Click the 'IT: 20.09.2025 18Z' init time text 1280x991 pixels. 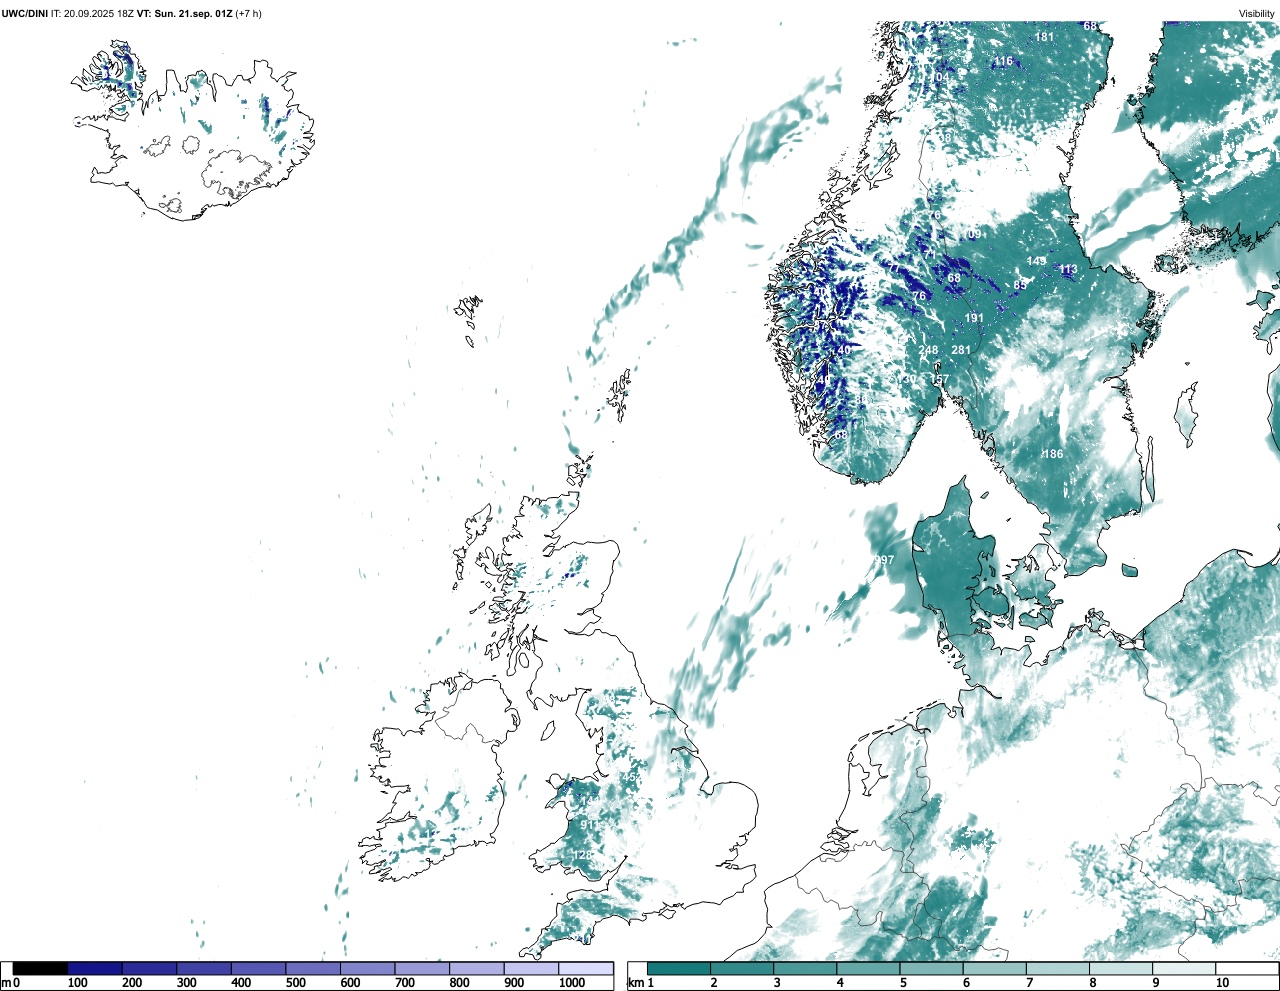(93, 14)
